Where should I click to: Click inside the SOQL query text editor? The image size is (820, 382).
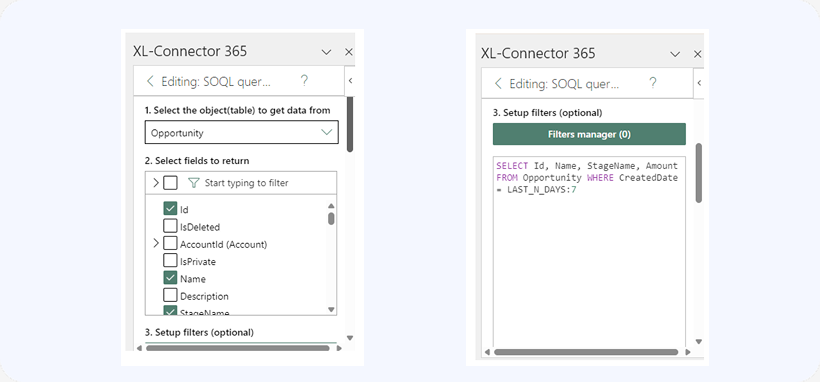pyautogui.click(x=589, y=251)
